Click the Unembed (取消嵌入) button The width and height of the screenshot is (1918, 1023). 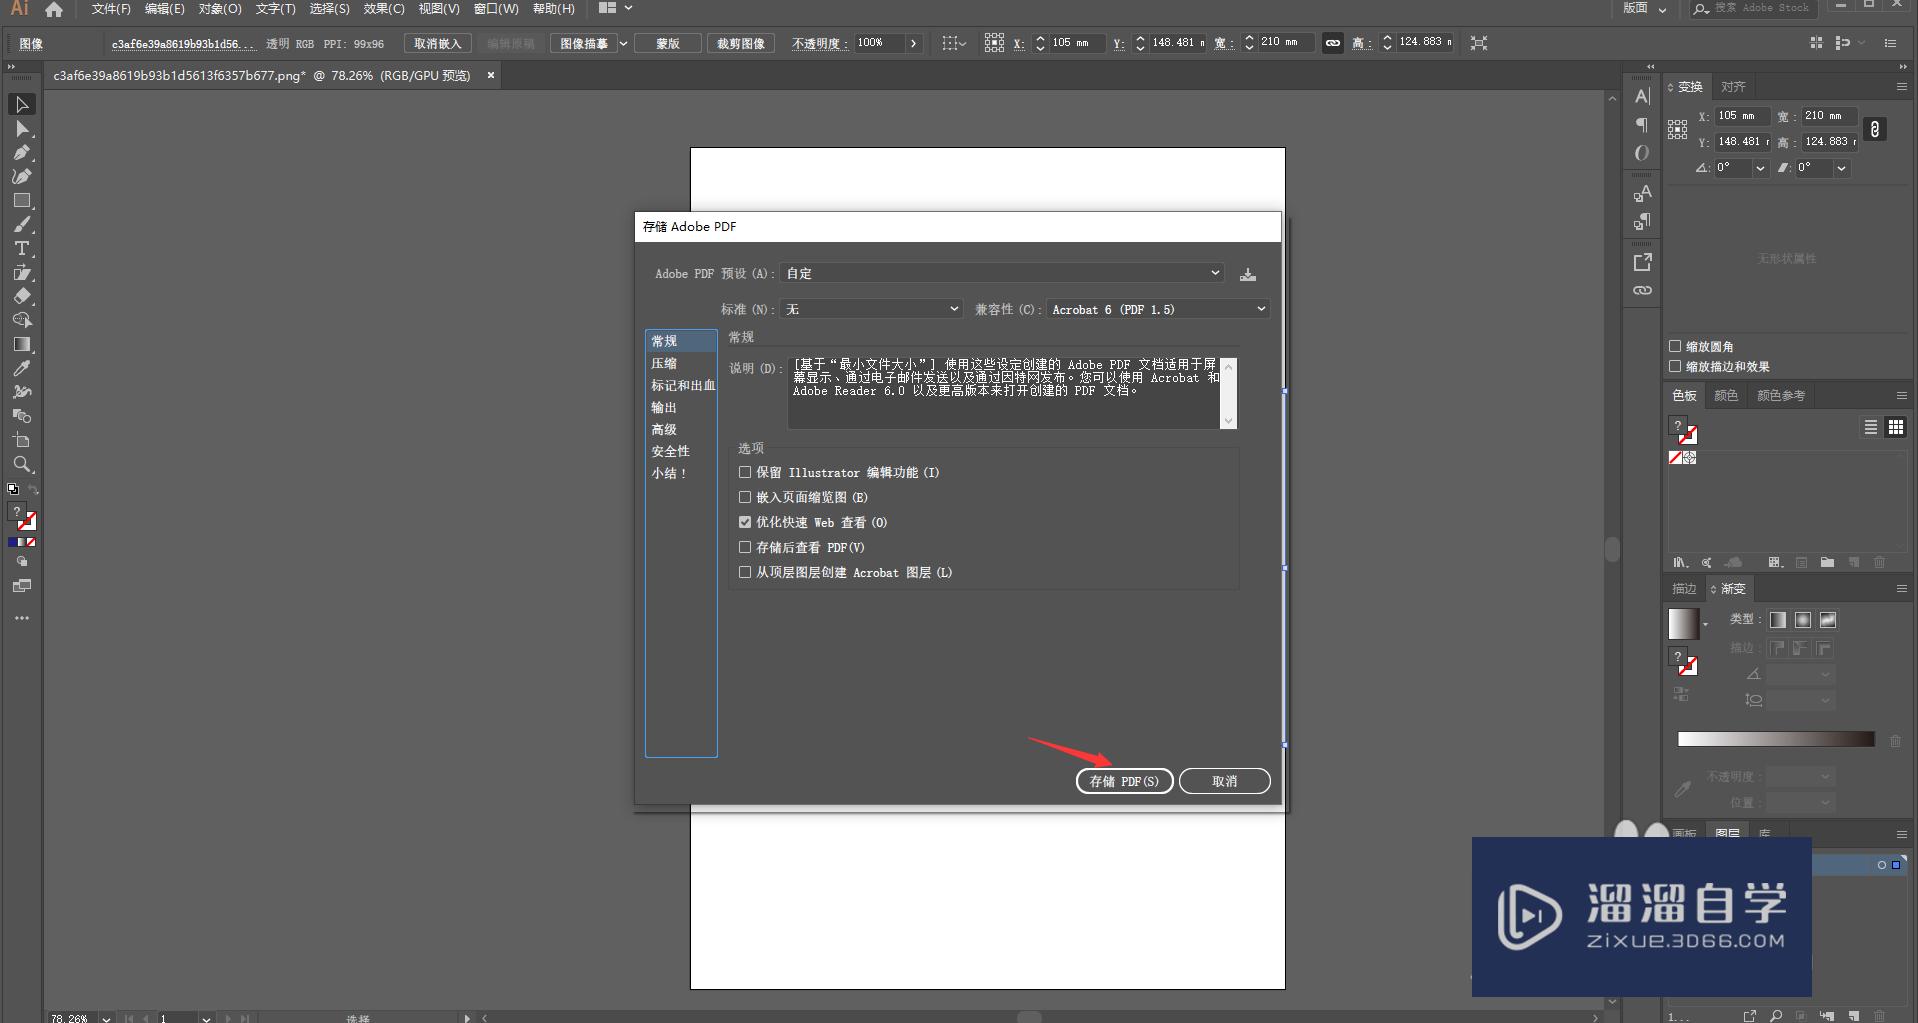[x=438, y=43]
